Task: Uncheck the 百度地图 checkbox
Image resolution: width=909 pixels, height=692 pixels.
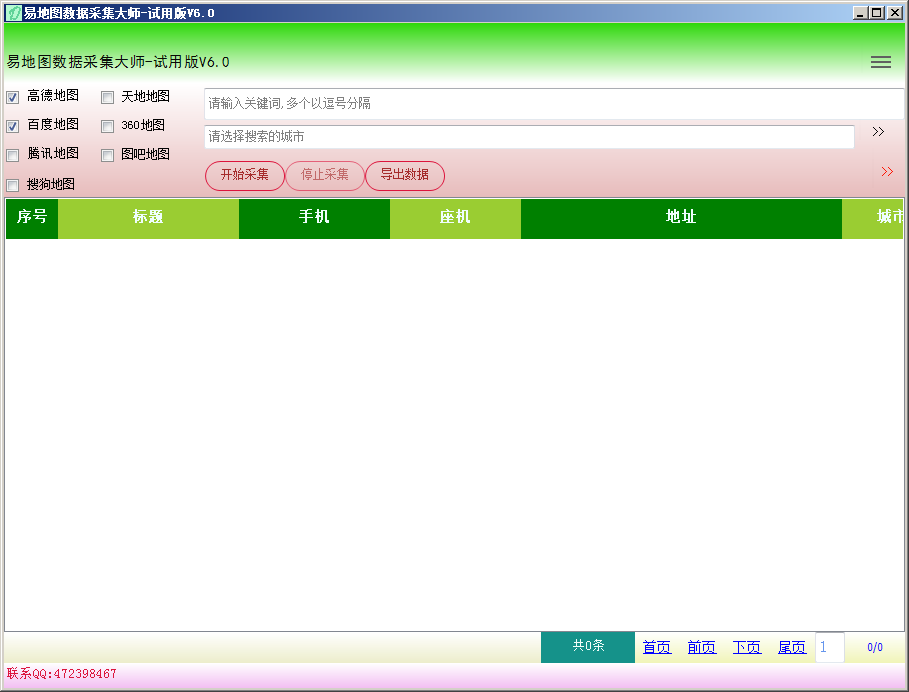Action: point(13,126)
